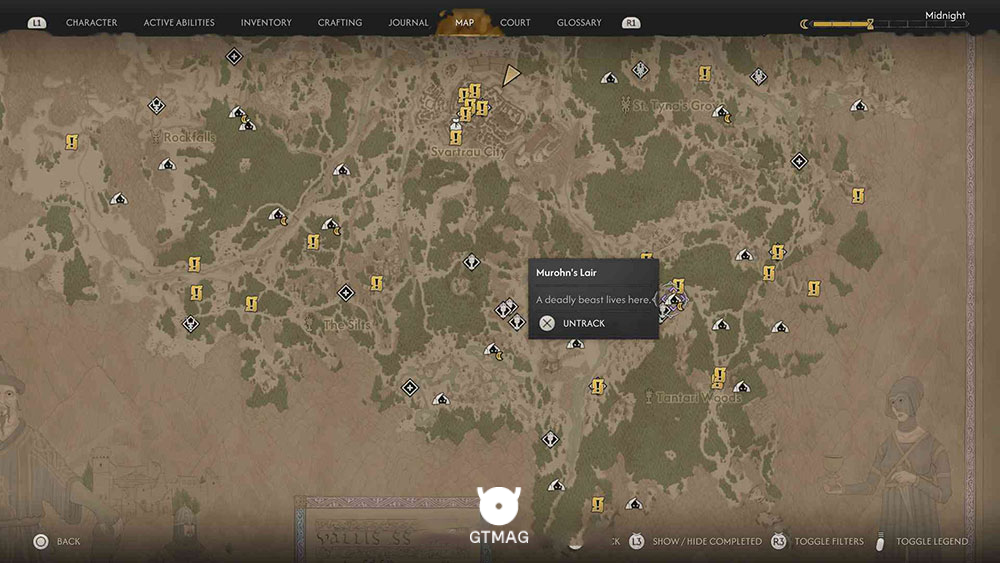
Task: Click the touchpad icon beside Toggle Legend
Action: (880, 541)
